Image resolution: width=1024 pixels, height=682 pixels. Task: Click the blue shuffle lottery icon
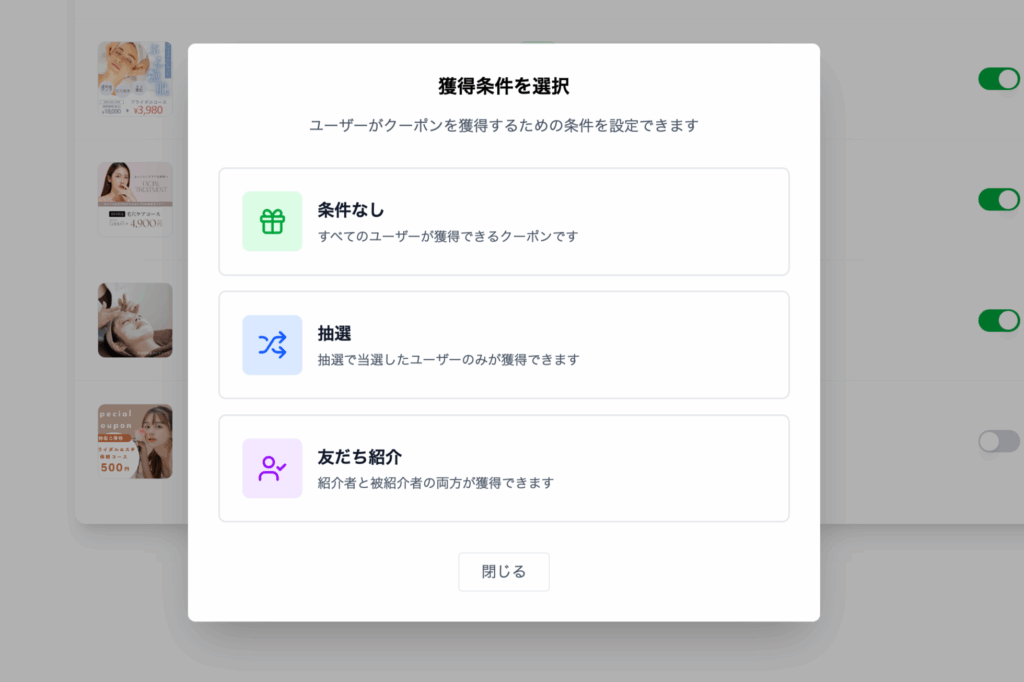pyautogui.click(x=272, y=345)
